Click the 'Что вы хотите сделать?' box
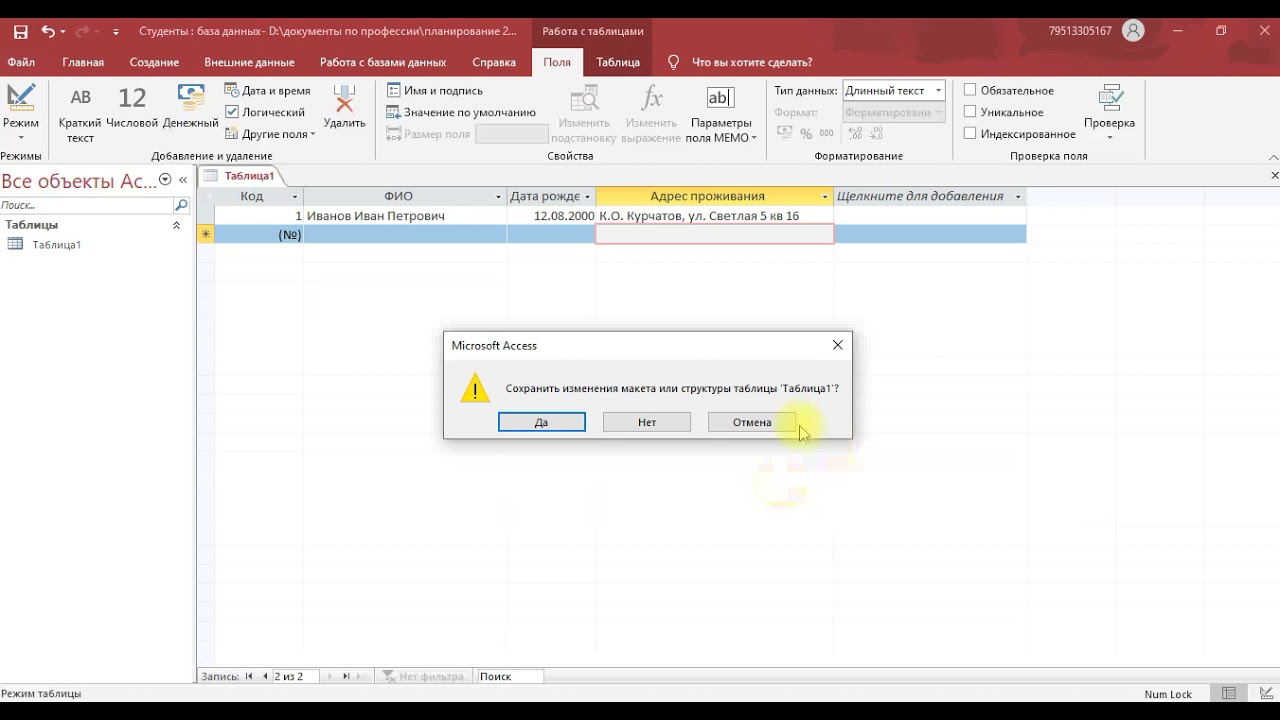The image size is (1280, 720). [752, 62]
